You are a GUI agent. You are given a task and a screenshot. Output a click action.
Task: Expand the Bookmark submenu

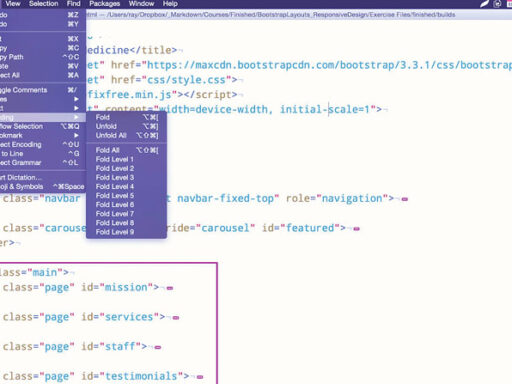point(43,135)
